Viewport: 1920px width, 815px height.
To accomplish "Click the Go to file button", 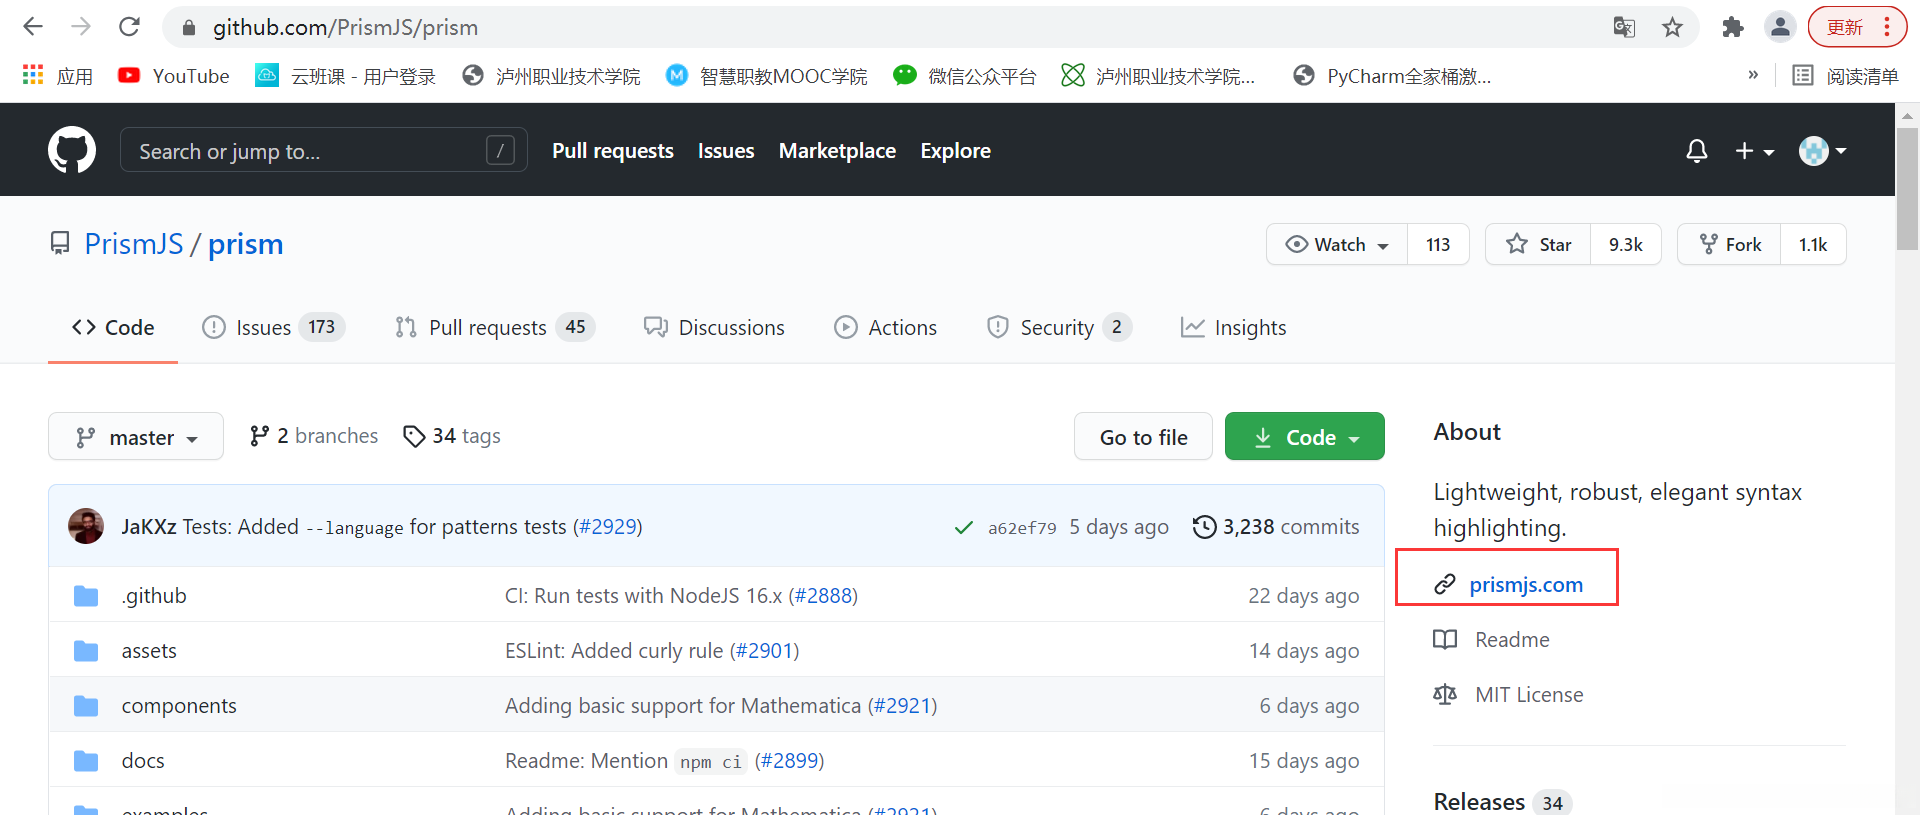I will coord(1143,437).
